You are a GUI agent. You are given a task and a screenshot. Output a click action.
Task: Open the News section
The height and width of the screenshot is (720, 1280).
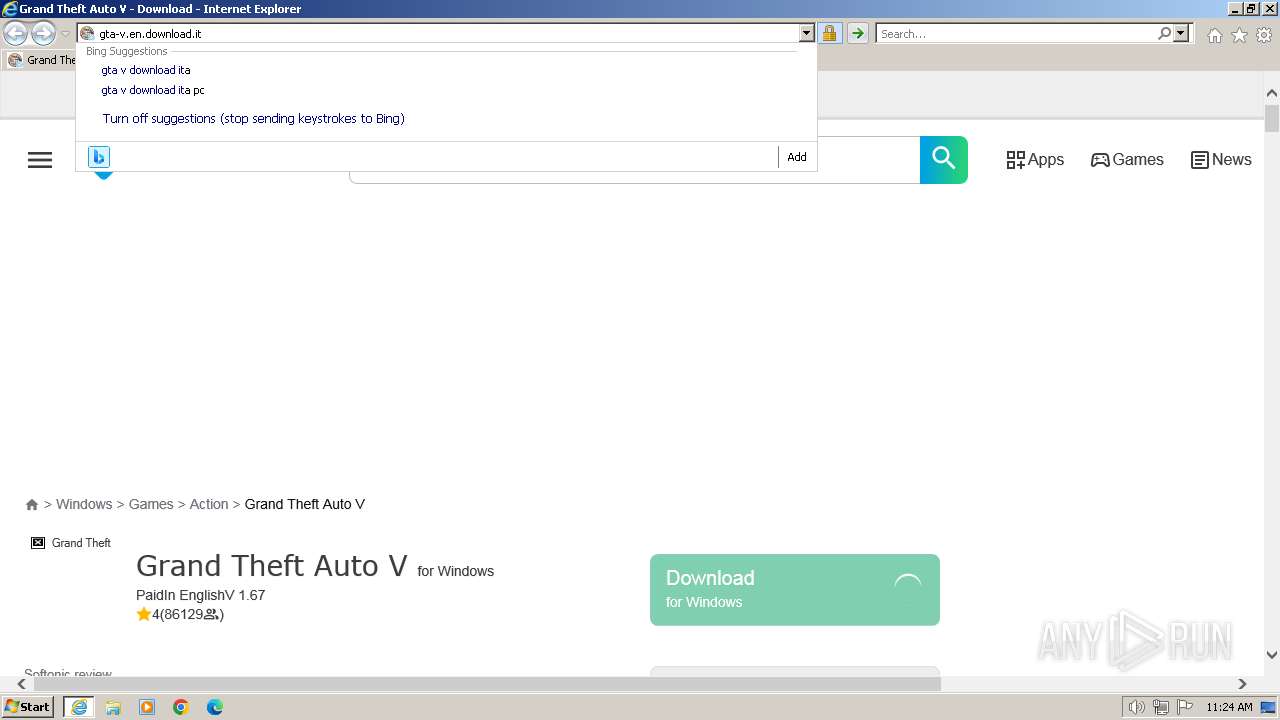[x=1221, y=160]
